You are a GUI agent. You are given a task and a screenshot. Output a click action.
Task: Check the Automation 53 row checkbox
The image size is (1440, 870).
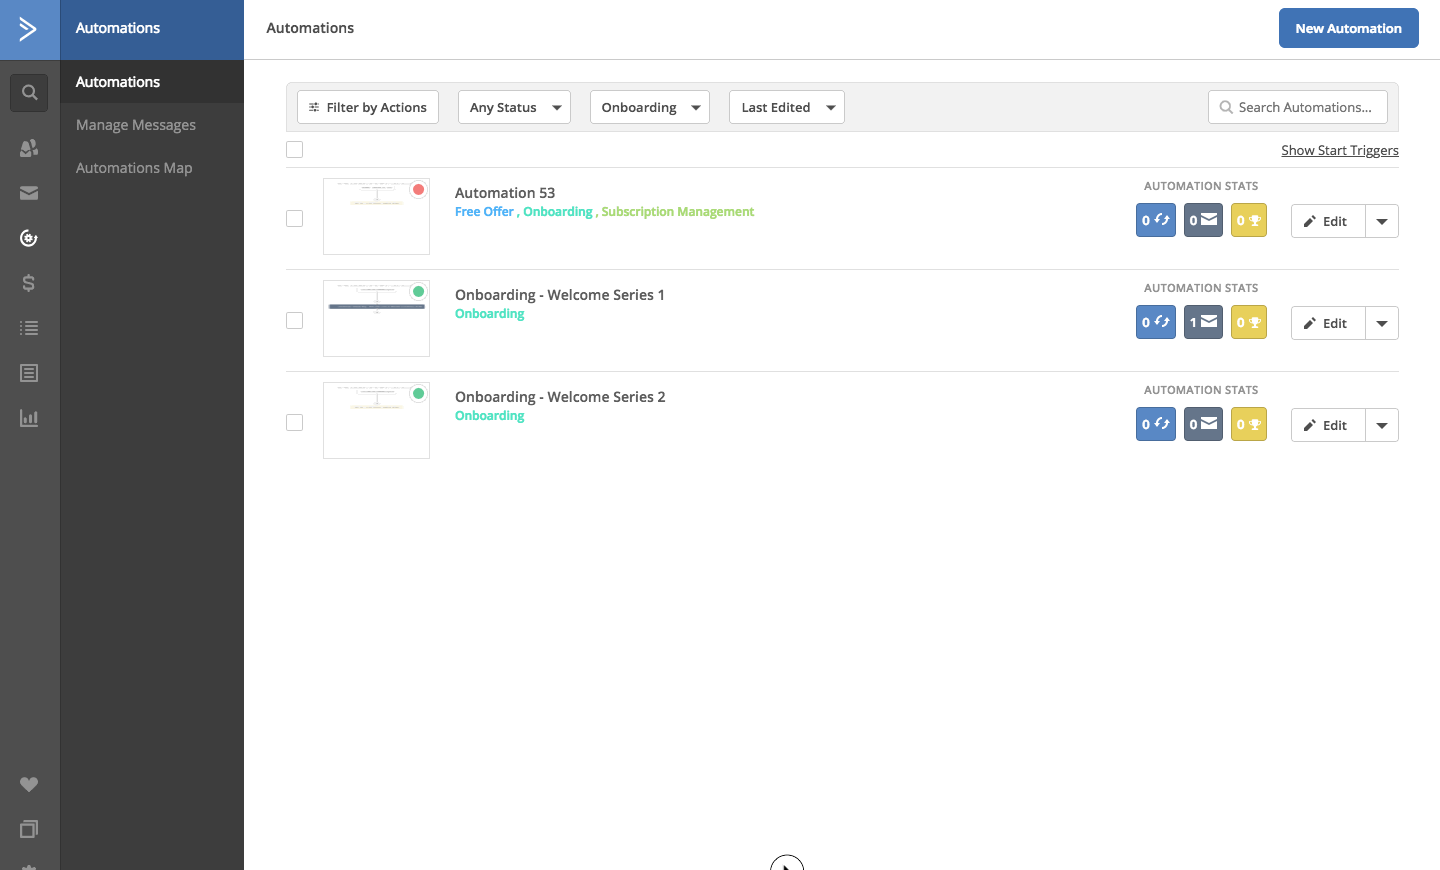point(294,219)
